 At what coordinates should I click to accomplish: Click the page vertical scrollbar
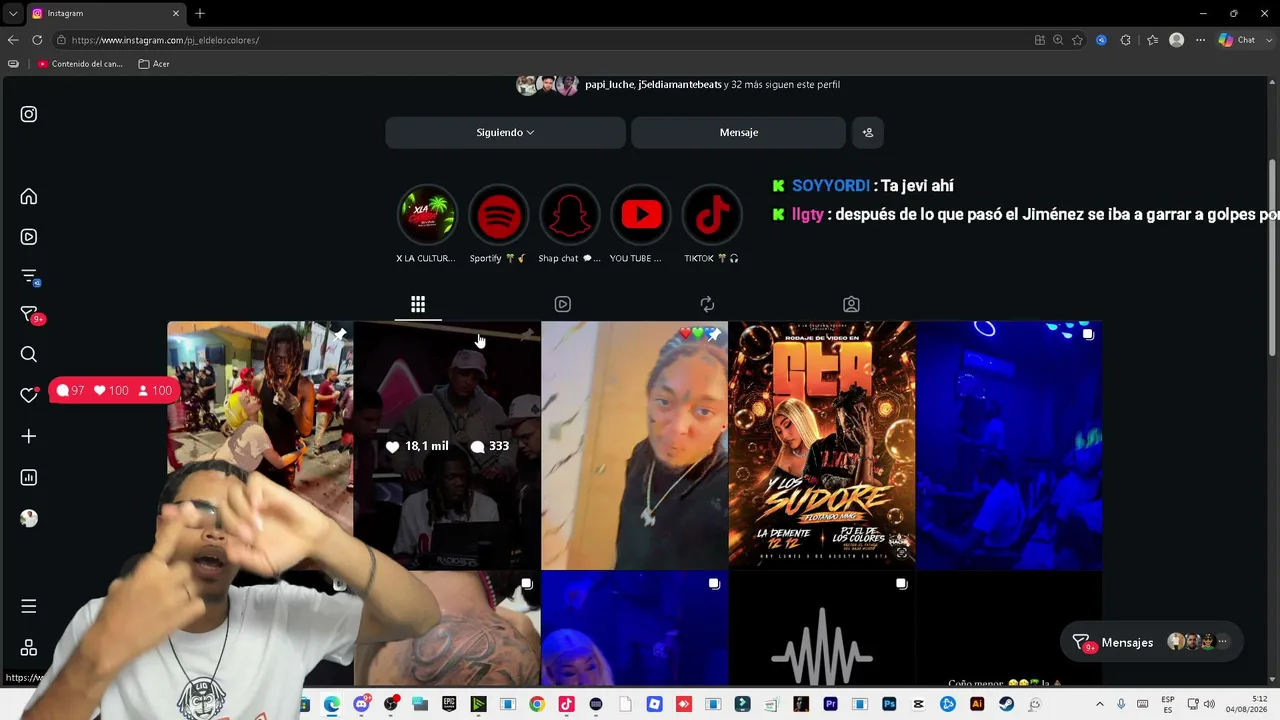click(1272, 257)
